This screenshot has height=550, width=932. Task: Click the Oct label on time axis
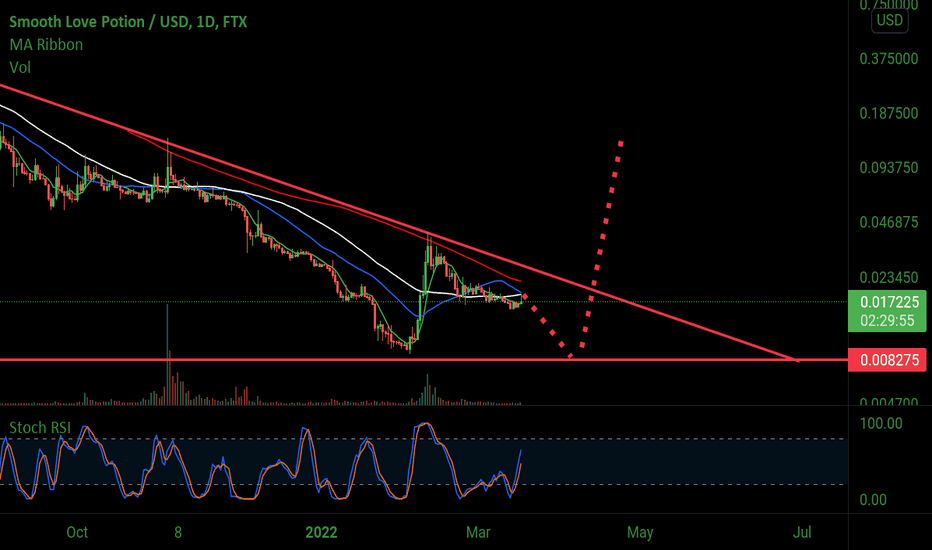77,532
